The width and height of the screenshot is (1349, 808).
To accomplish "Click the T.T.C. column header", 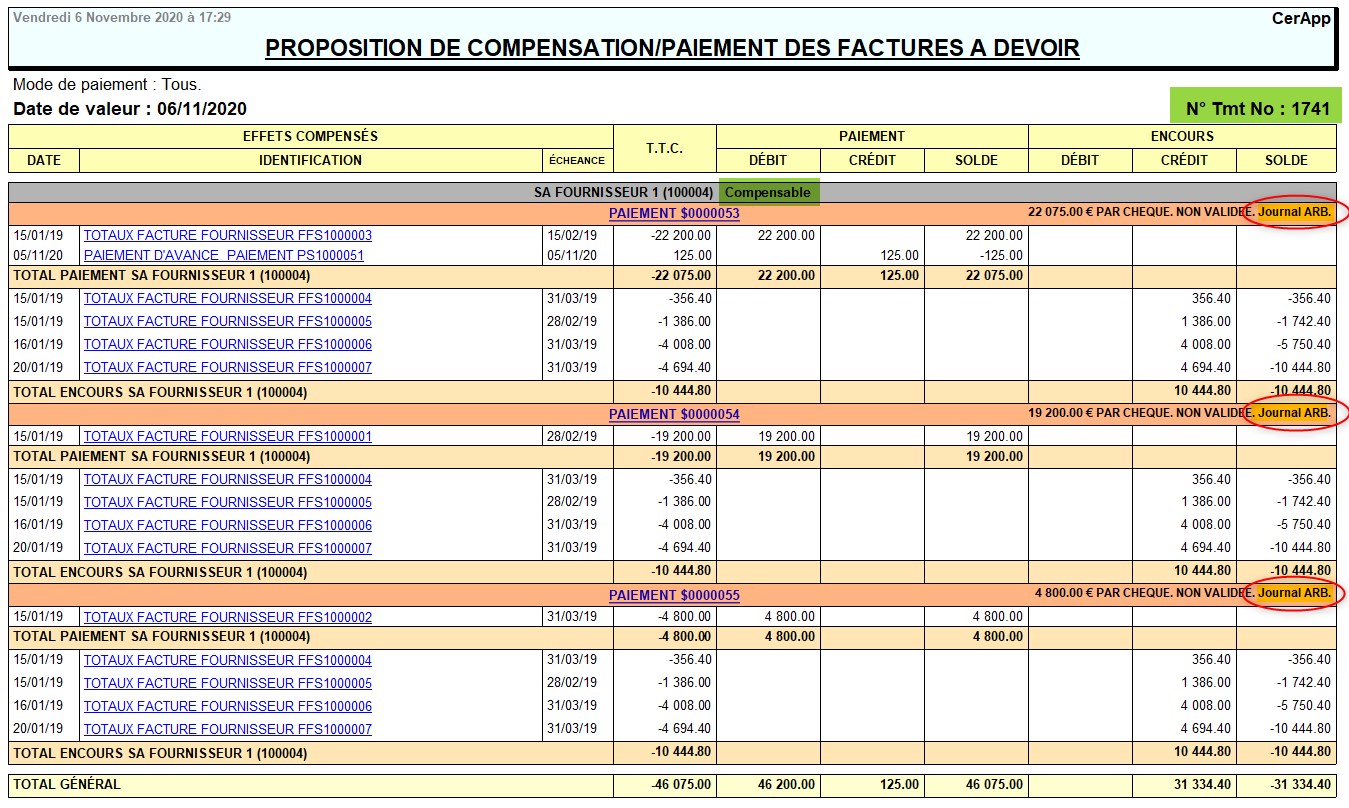I will pyautogui.click(x=664, y=148).
